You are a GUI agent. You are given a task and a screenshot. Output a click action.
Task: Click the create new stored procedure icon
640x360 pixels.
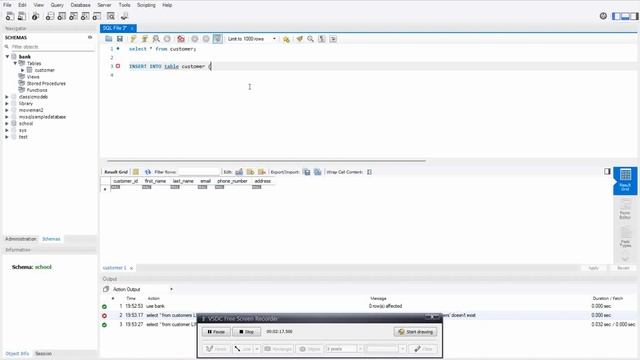pos(85,16)
